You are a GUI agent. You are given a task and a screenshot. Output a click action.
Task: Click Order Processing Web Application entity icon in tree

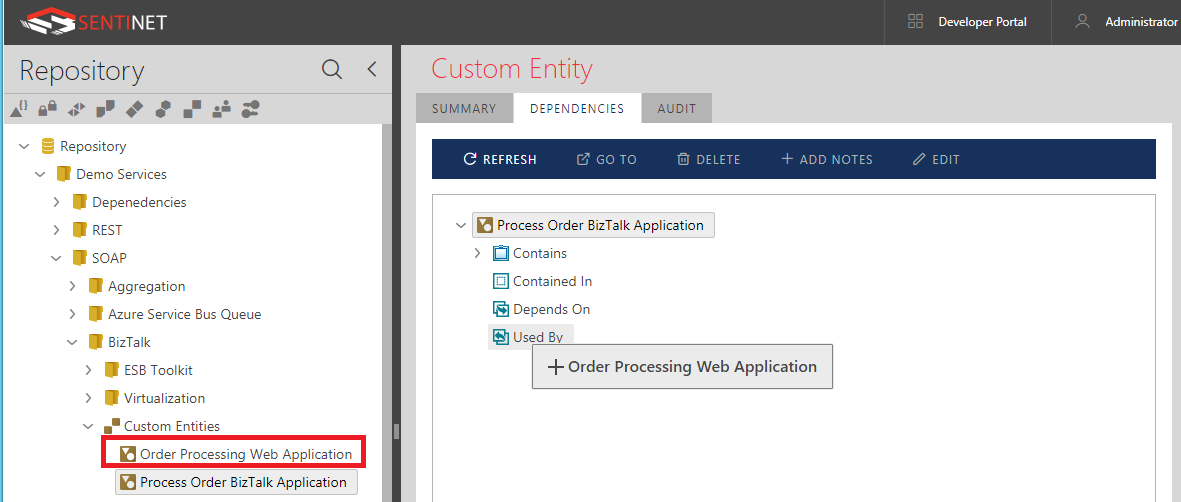click(x=128, y=454)
